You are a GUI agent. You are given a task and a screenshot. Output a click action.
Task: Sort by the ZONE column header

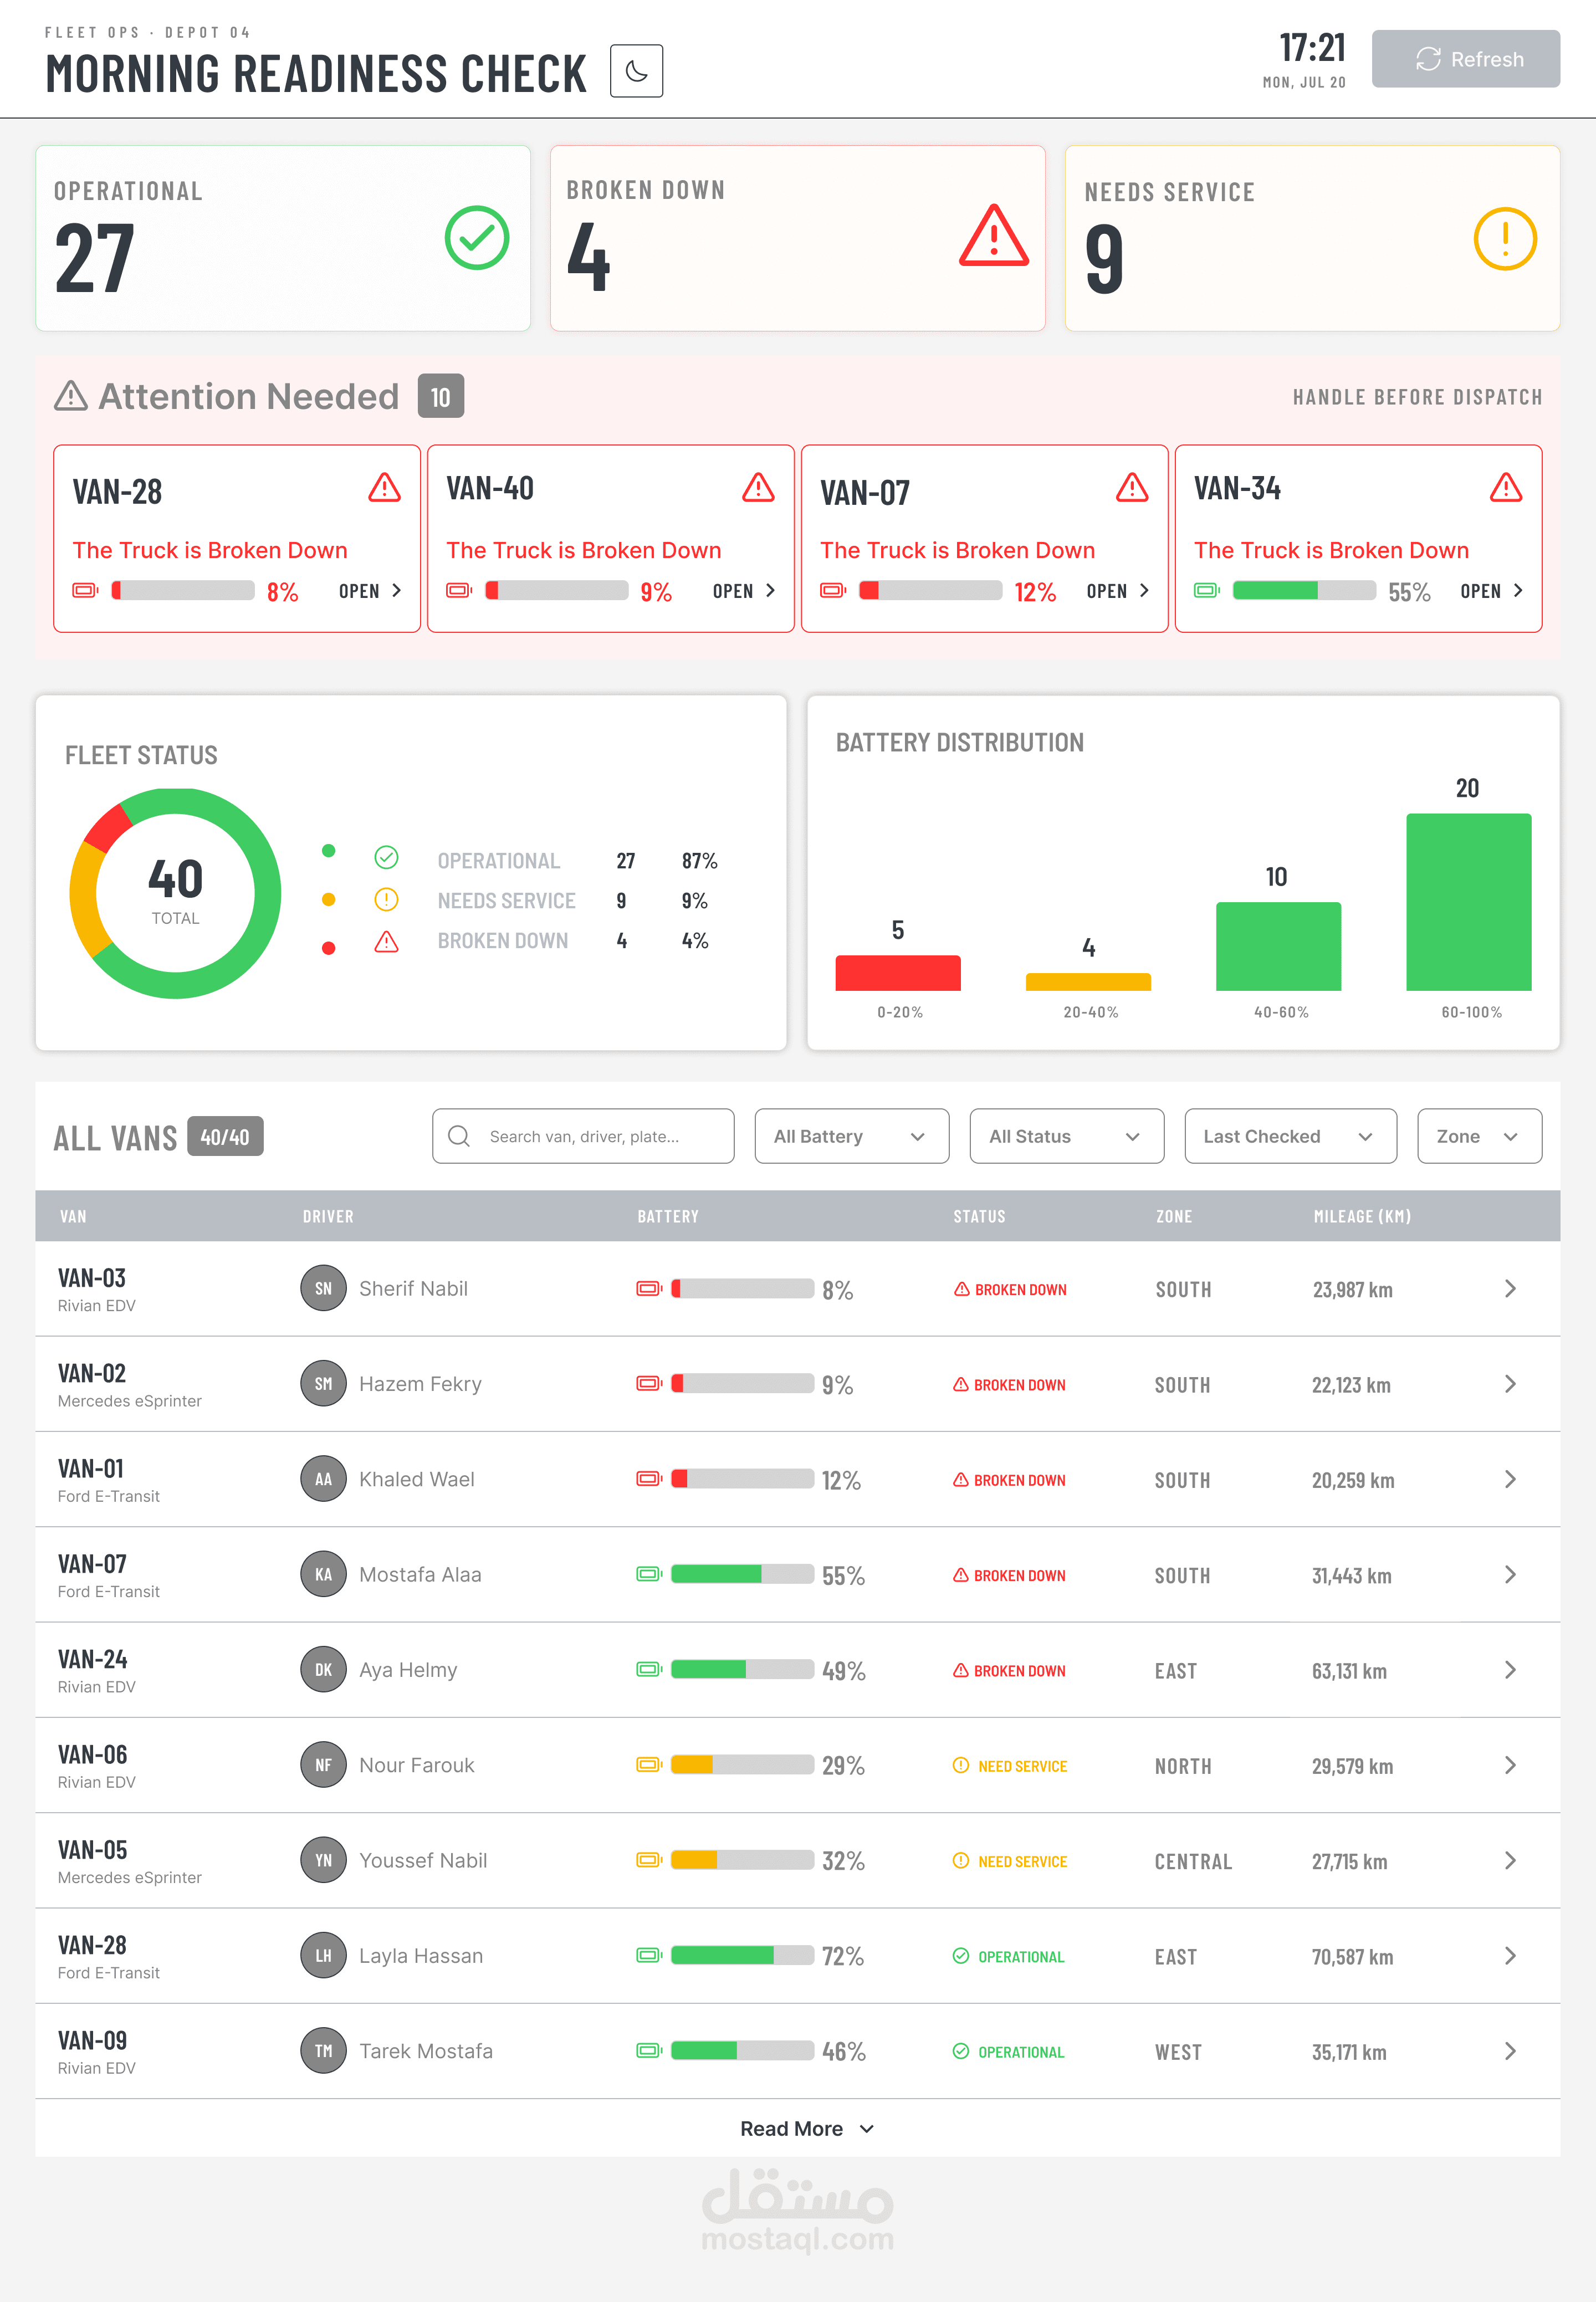(x=1174, y=1217)
